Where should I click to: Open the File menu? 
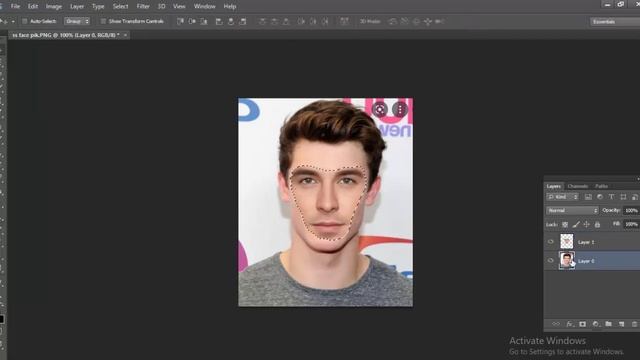click(x=15, y=7)
